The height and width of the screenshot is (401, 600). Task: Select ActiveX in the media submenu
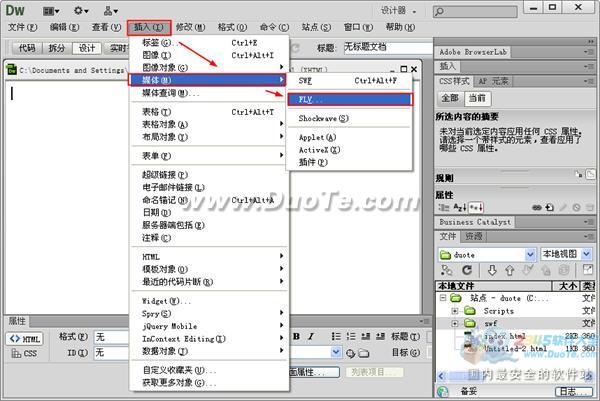[349, 150]
